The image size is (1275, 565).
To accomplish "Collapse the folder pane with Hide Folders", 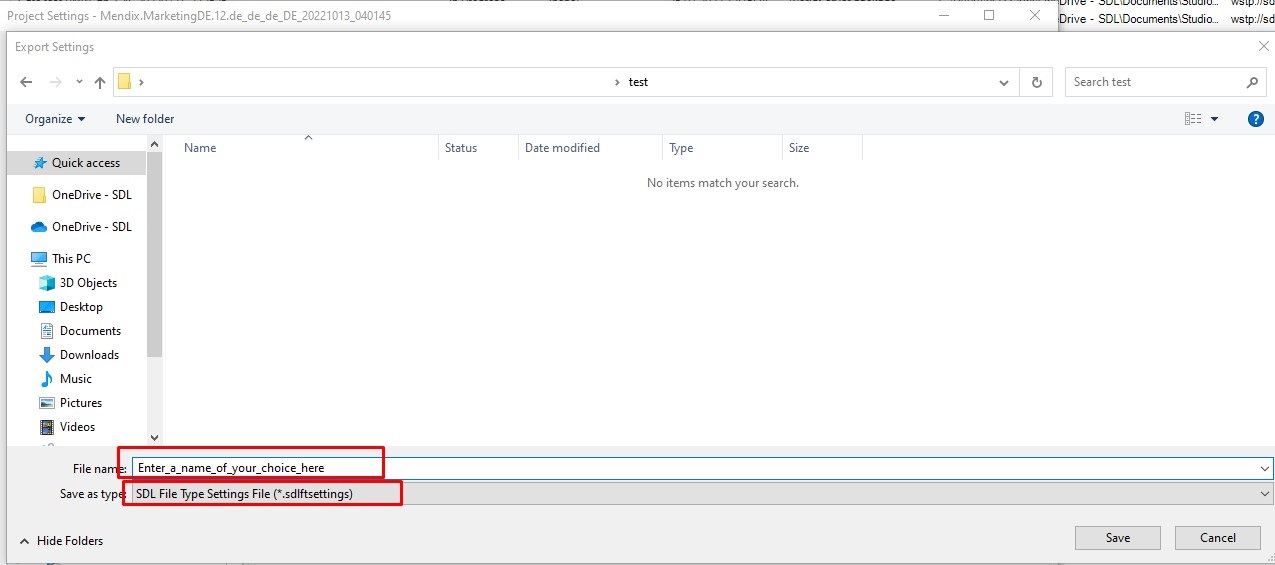I will coord(61,541).
